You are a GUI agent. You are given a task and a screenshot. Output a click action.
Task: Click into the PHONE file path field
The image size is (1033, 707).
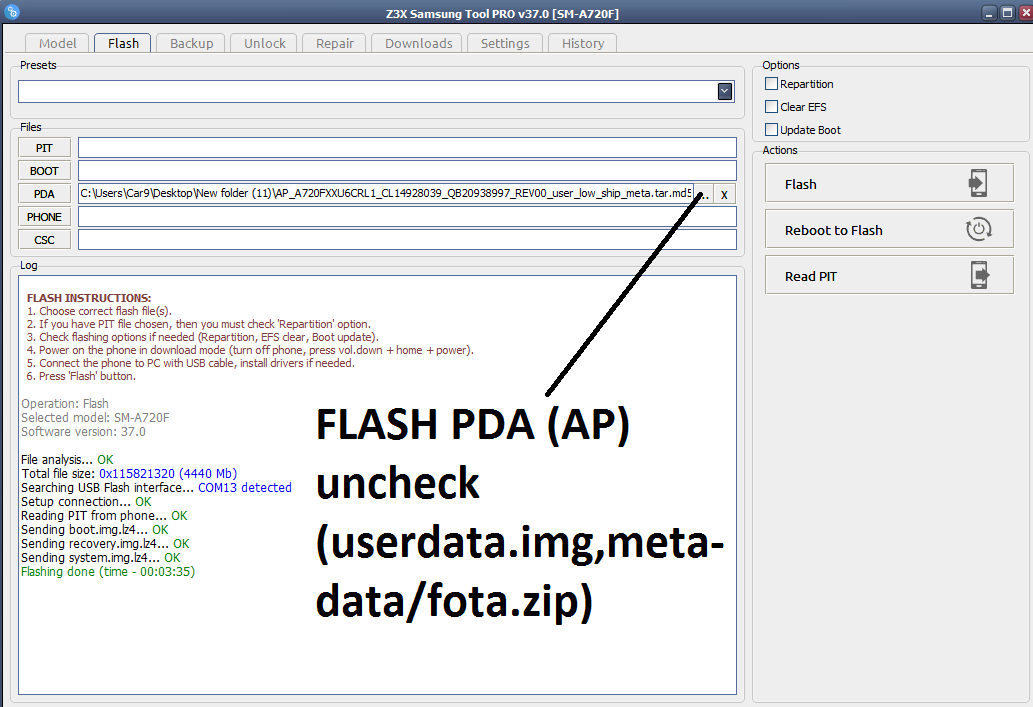407,217
